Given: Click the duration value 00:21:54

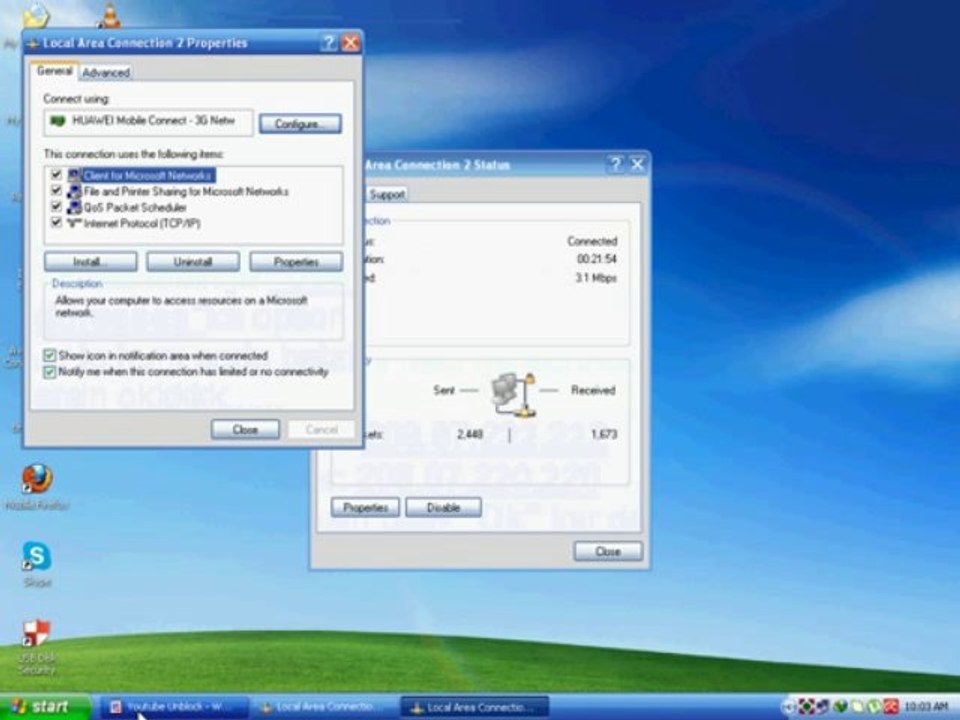Looking at the screenshot, I should pos(596,259).
